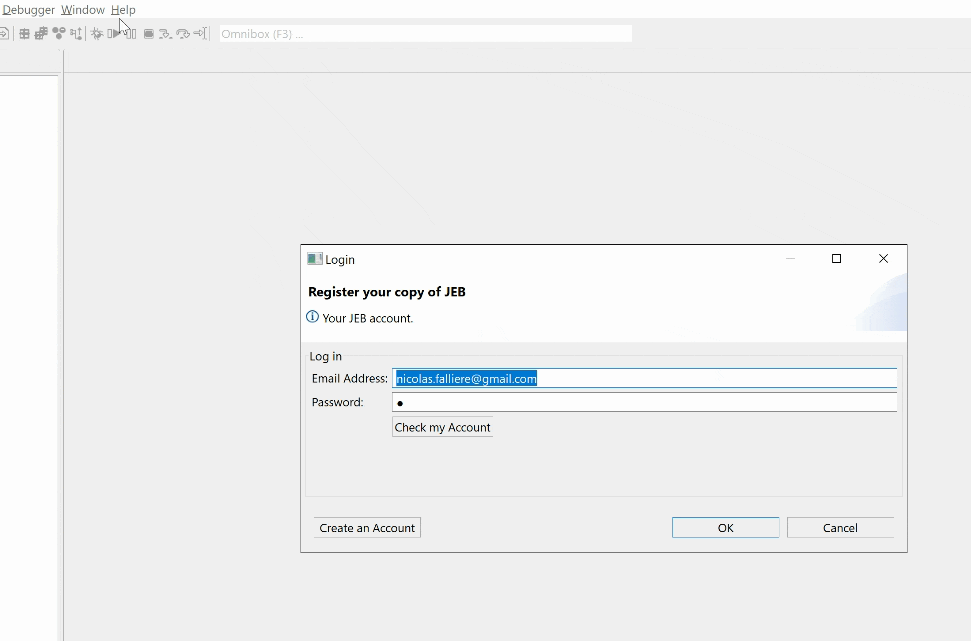Click the run/resume play debugger icon
The height and width of the screenshot is (641, 971).
[x=114, y=33]
